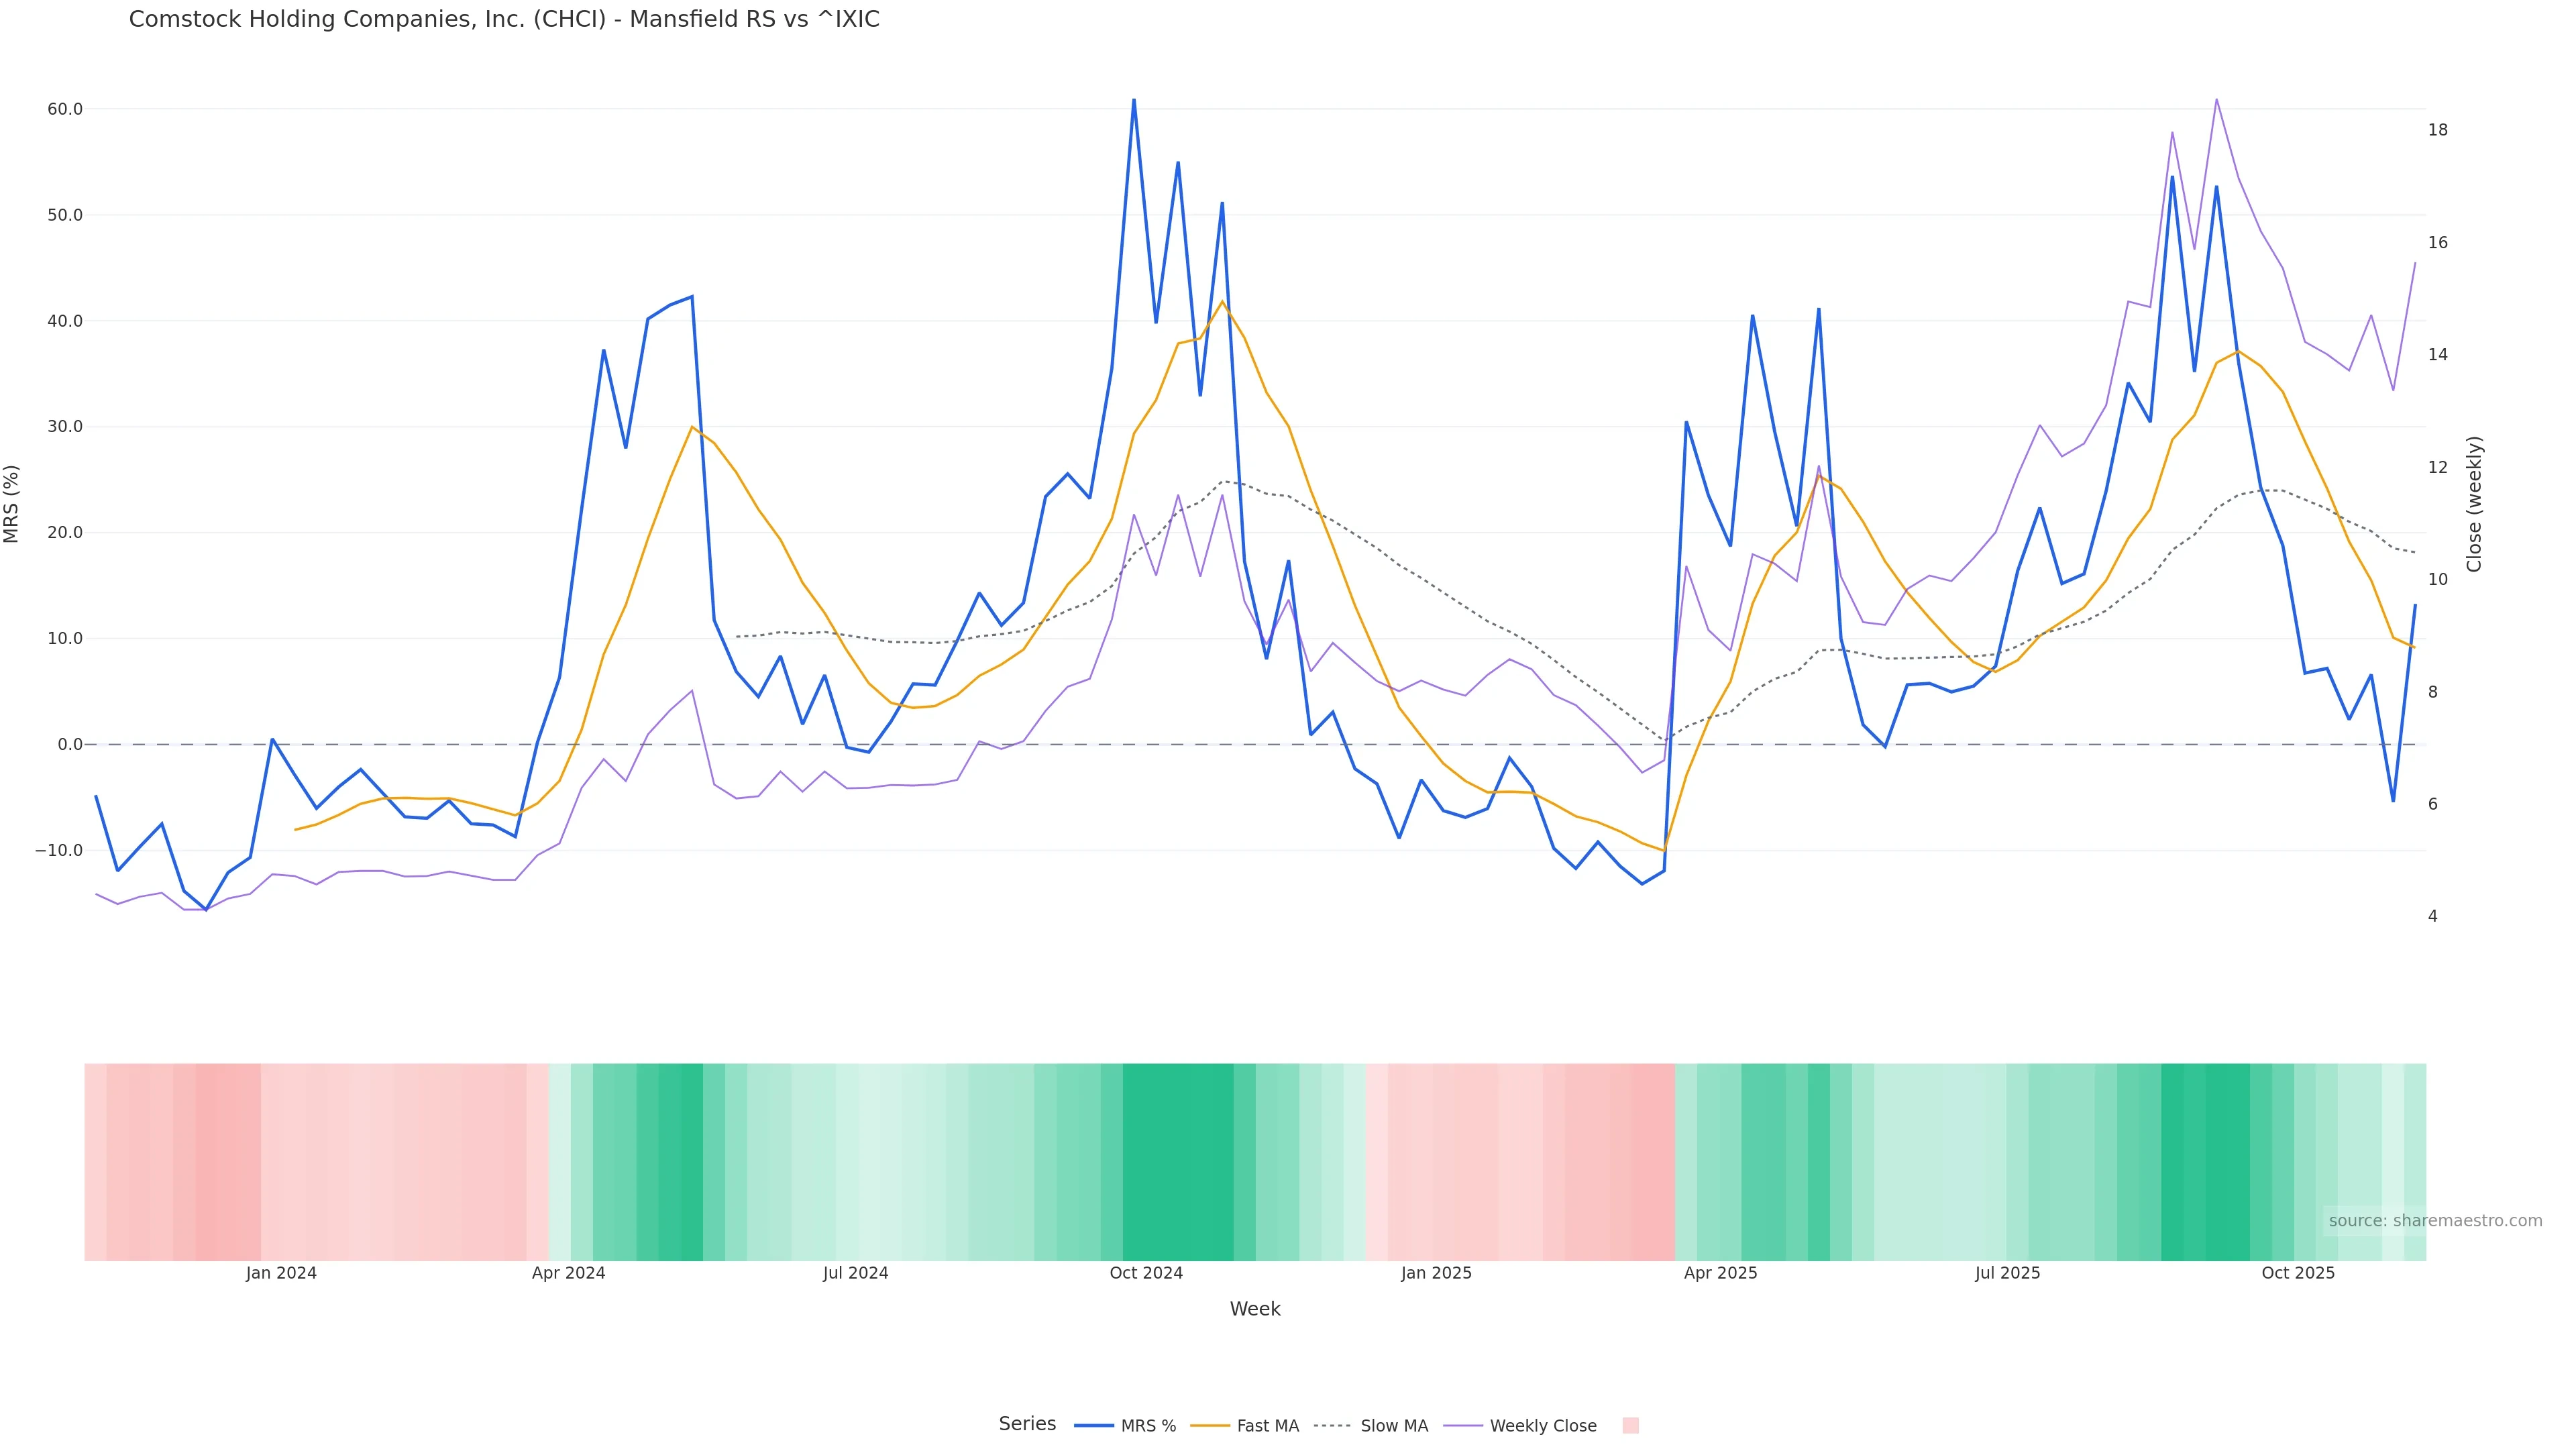This screenshot has height=1449, width=2576.
Task: Select the Oct 2025 axis label
Action: click(x=2298, y=1274)
